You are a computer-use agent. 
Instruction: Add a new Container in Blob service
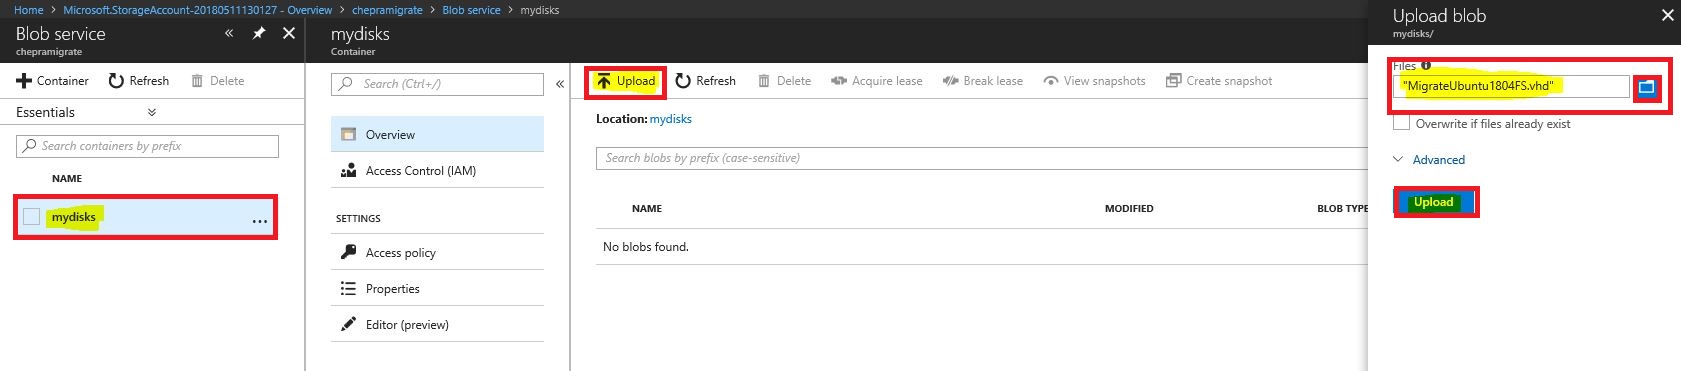(x=53, y=81)
